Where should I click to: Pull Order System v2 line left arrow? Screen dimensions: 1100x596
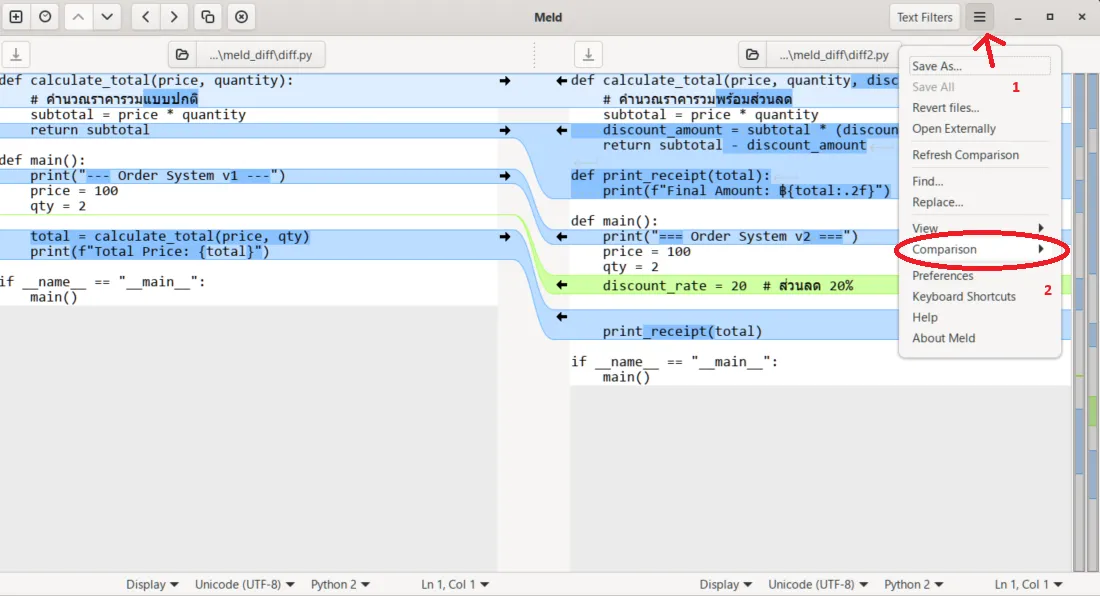561,237
